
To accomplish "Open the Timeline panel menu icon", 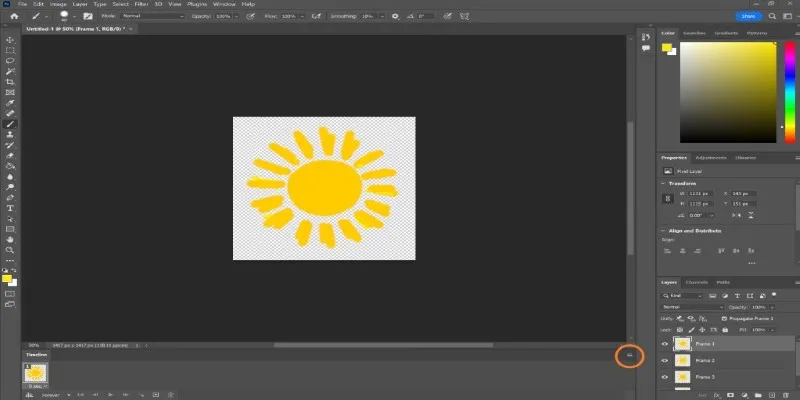I will [630, 355].
